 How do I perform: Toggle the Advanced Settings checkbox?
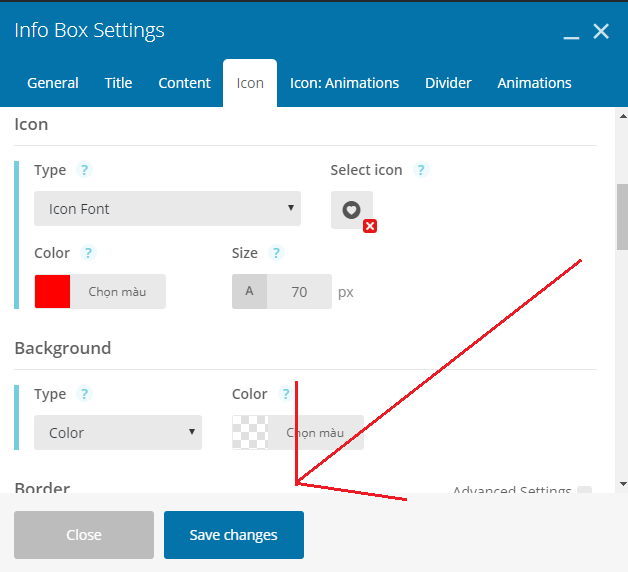[585, 492]
